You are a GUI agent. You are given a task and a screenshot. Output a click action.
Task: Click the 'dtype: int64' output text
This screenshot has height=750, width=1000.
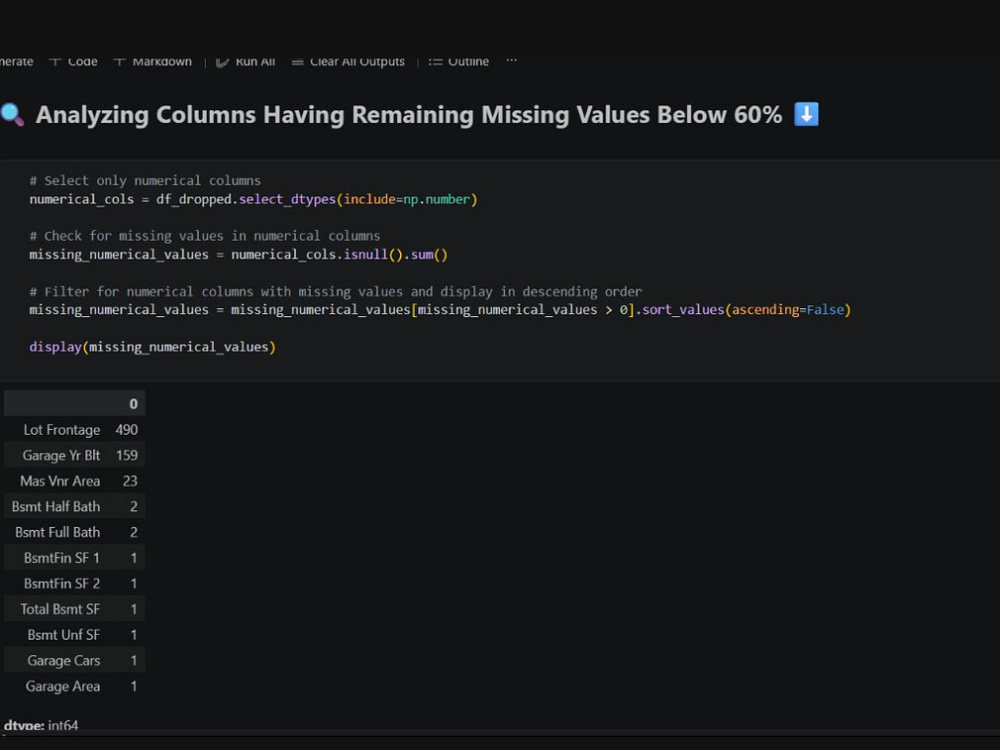(x=41, y=725)
